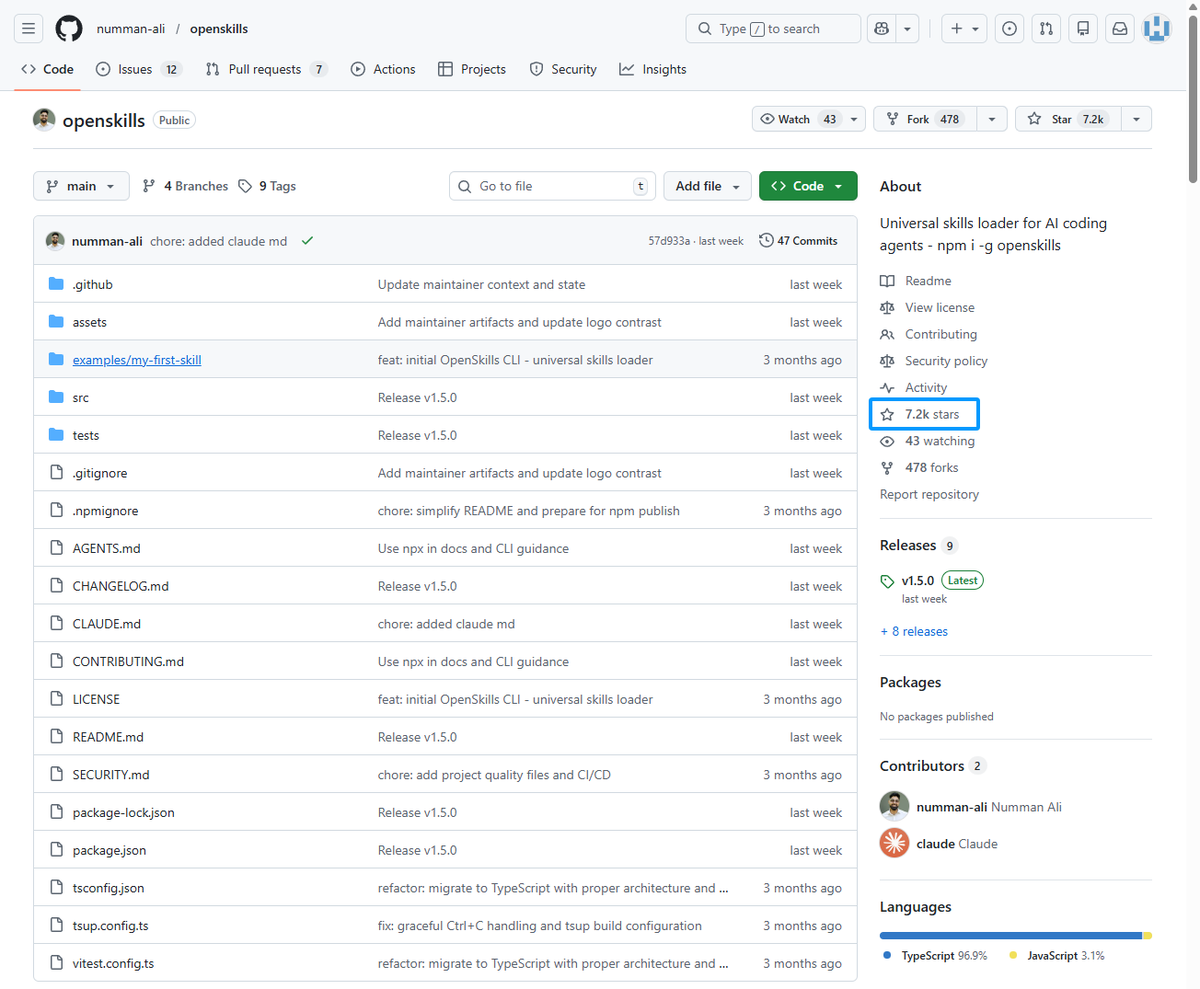
Task: Click the TypeScript language bar segment
Action: tap(1010, 936)
